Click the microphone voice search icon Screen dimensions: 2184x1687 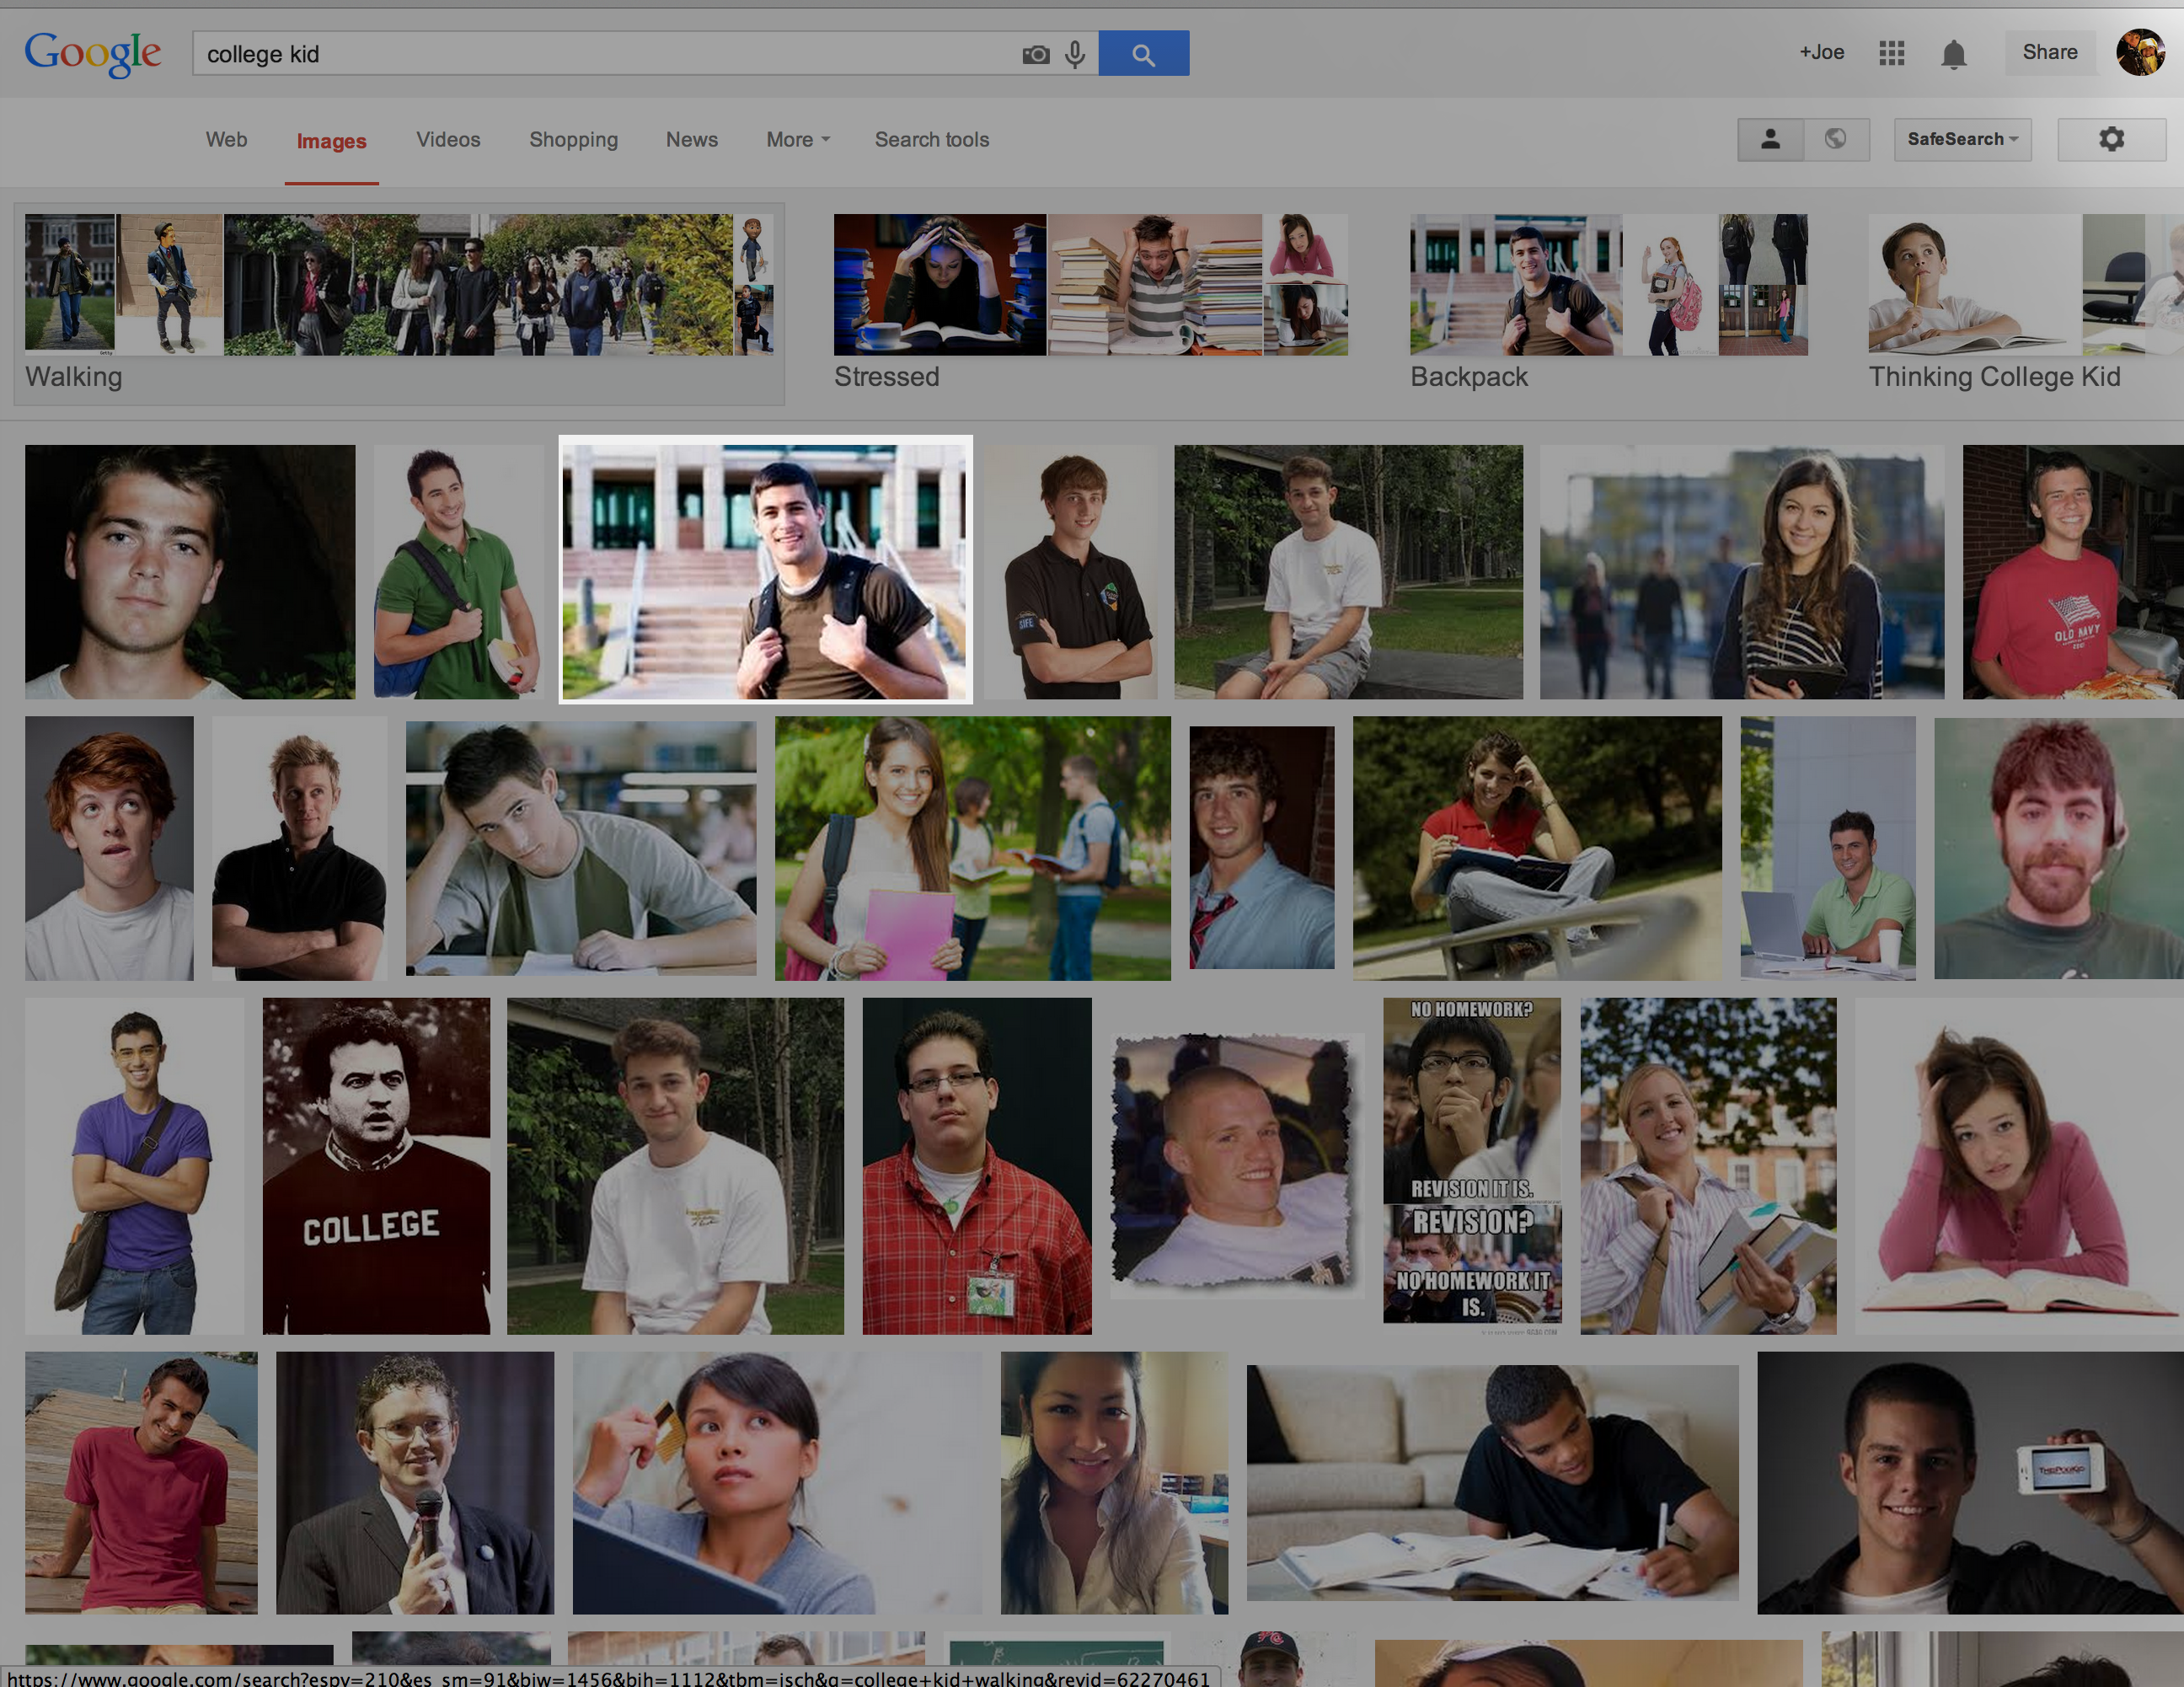pos(1075,54)
